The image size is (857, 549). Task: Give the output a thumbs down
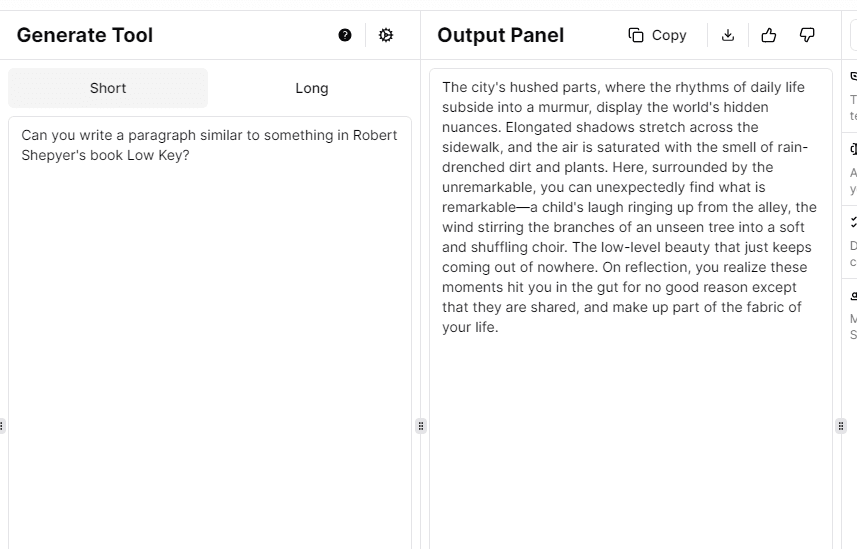807,35
